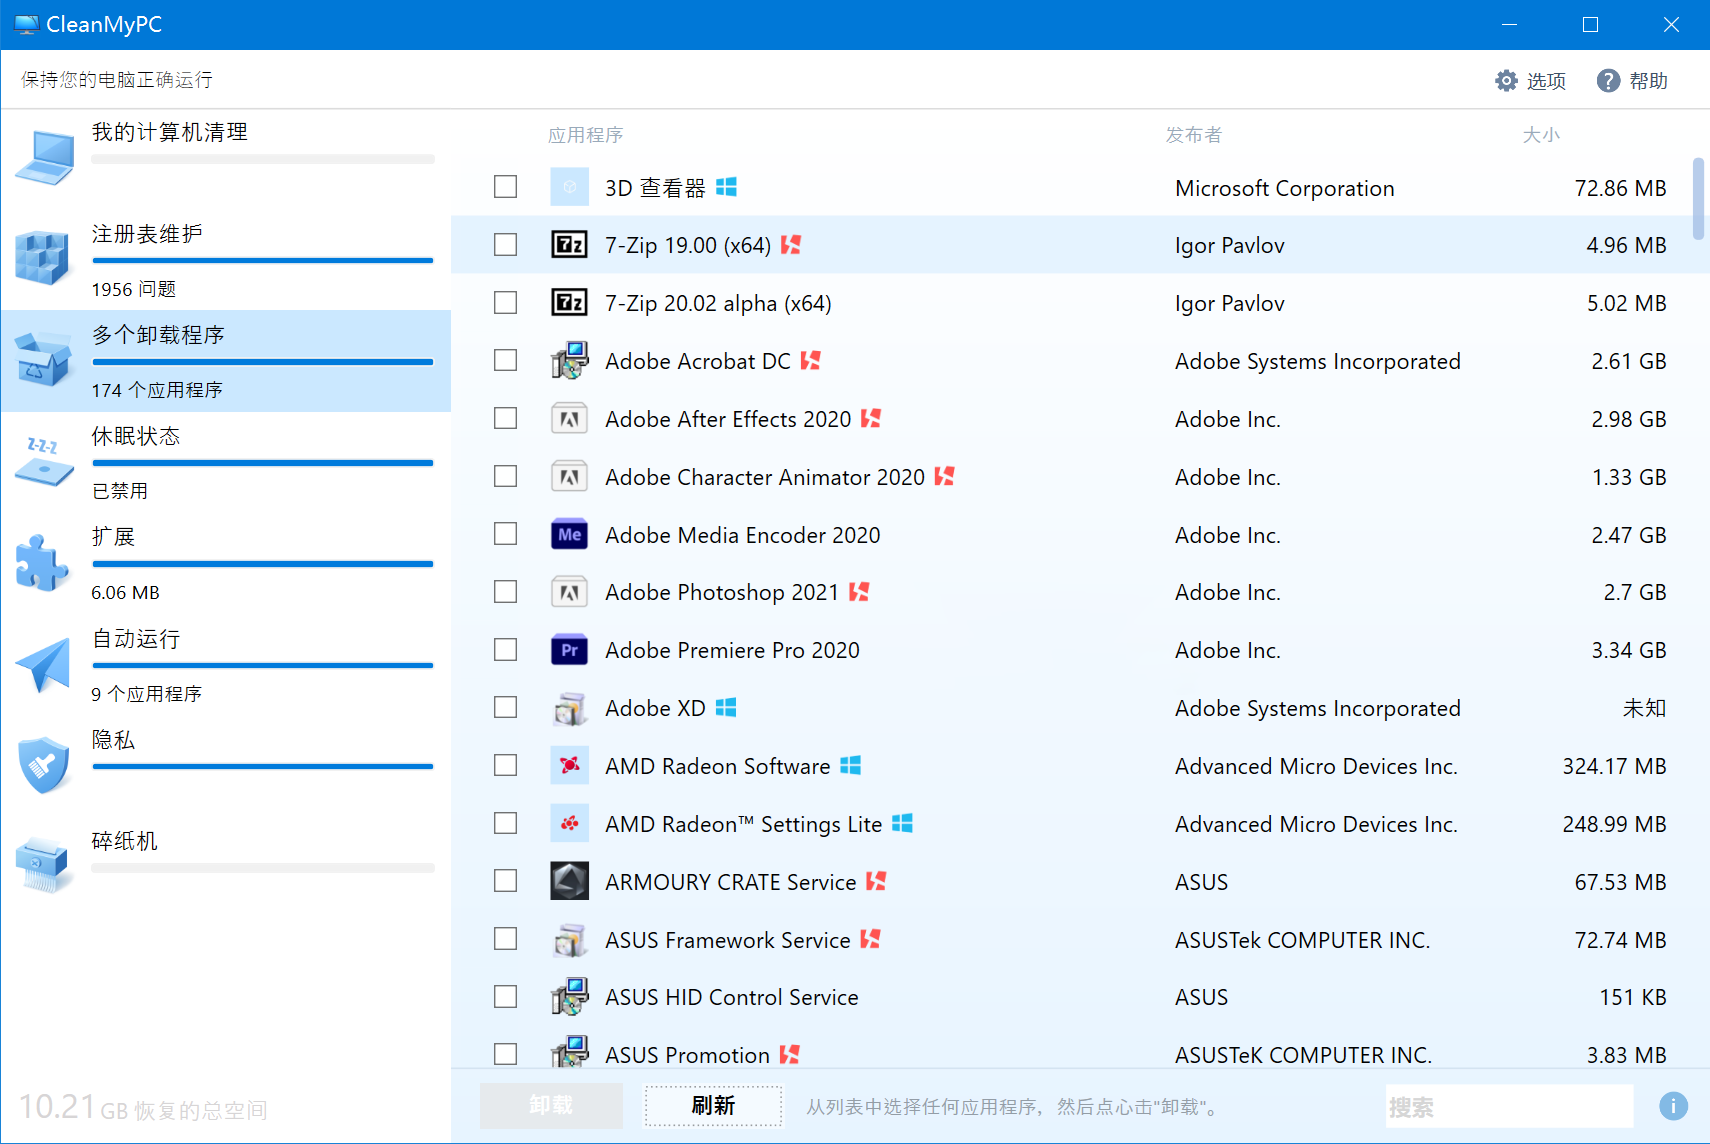The height and width of the screenshot is (1144, 1710).
Task: Click the 7-Zip 19.00 app icon
Action: (x=569, y=245)
